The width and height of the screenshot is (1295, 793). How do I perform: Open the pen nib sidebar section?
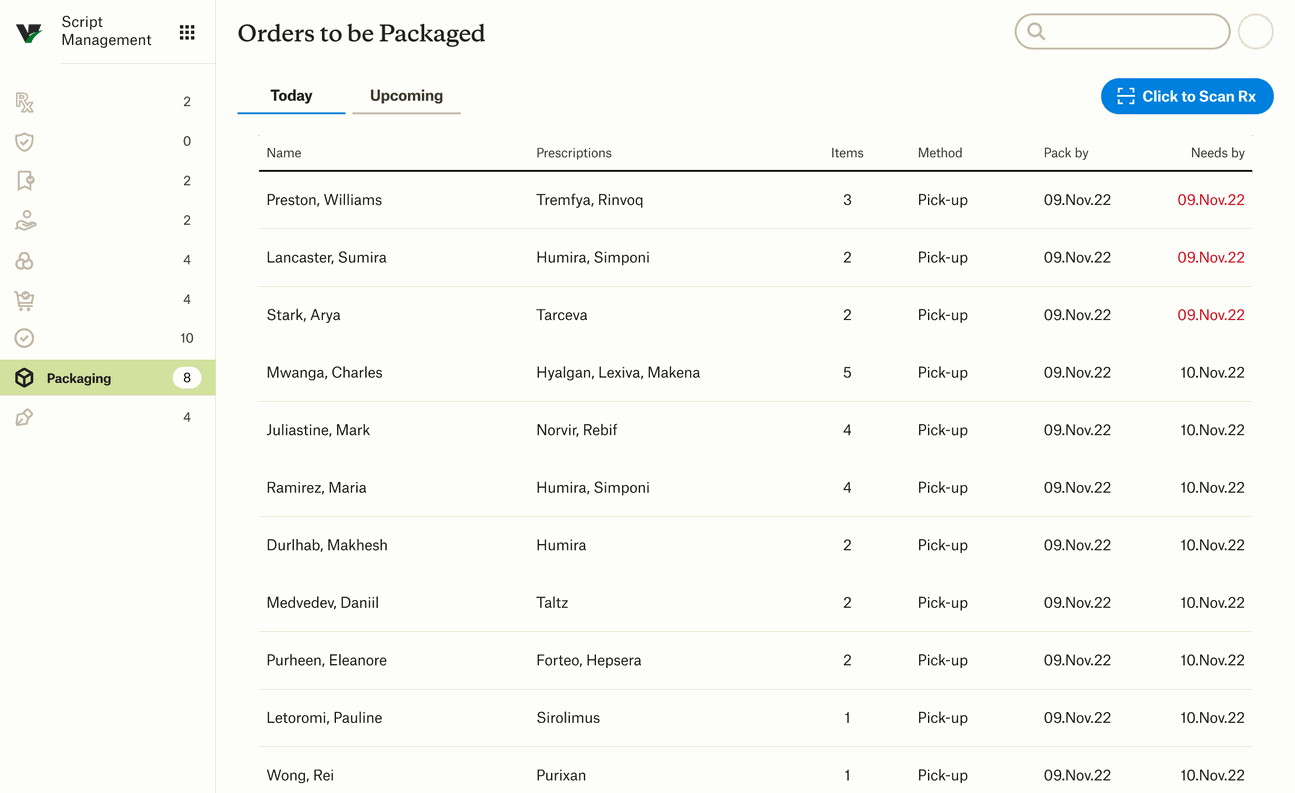tap(25, 418)
